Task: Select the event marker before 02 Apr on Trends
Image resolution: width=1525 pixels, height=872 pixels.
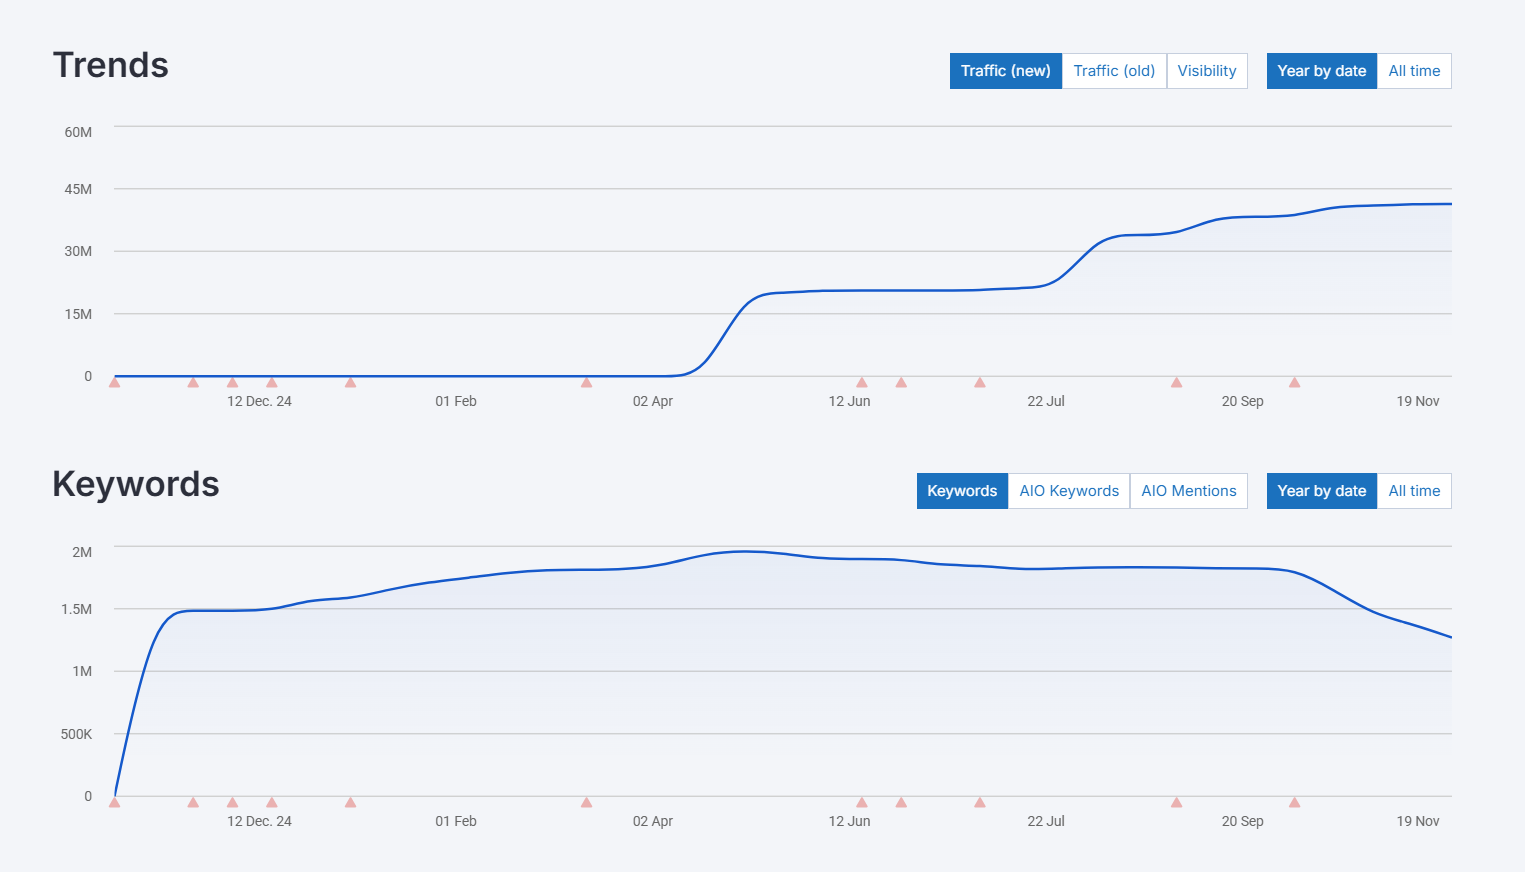Action: pos(587,382)
